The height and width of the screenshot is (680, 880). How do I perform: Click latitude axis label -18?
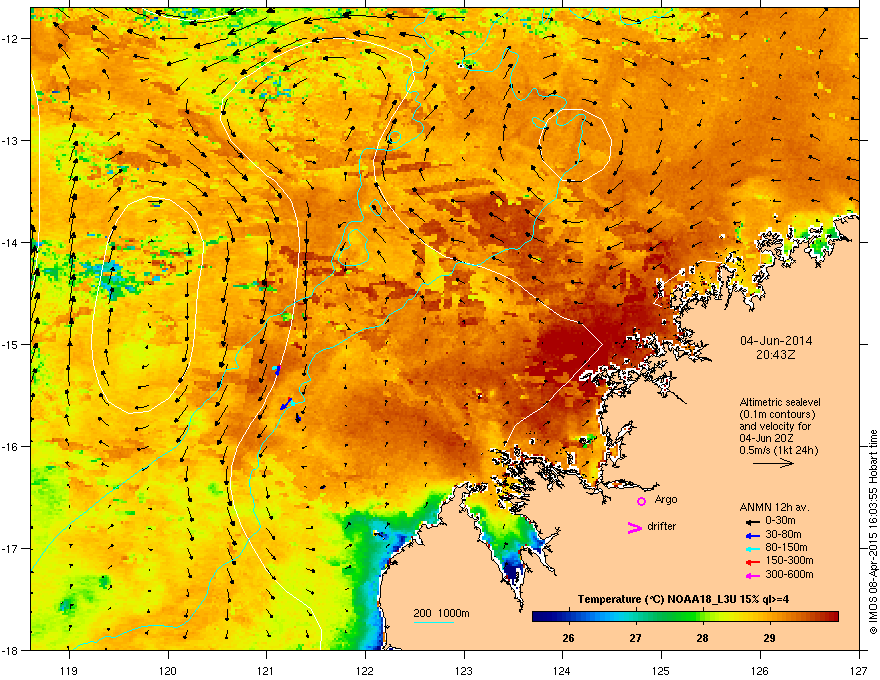coord(10,650)
